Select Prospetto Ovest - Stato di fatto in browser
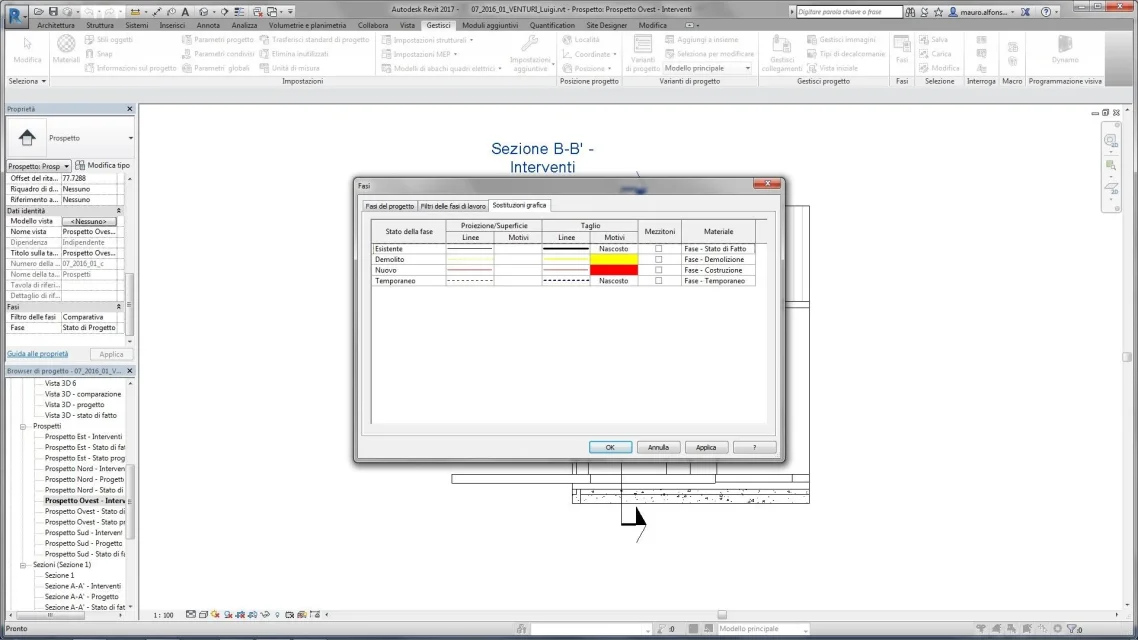Image resolution: width=1138 pixels, height=640 pixels. coord(85,512)
